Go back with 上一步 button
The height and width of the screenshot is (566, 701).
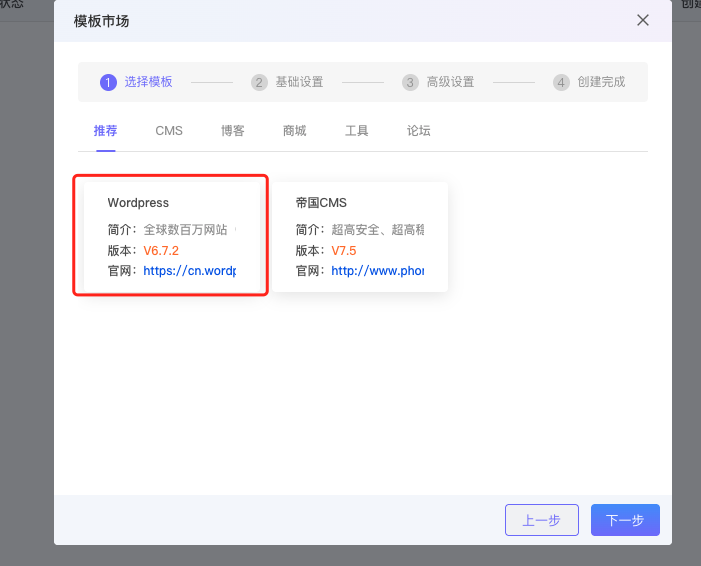coord(541,520)
